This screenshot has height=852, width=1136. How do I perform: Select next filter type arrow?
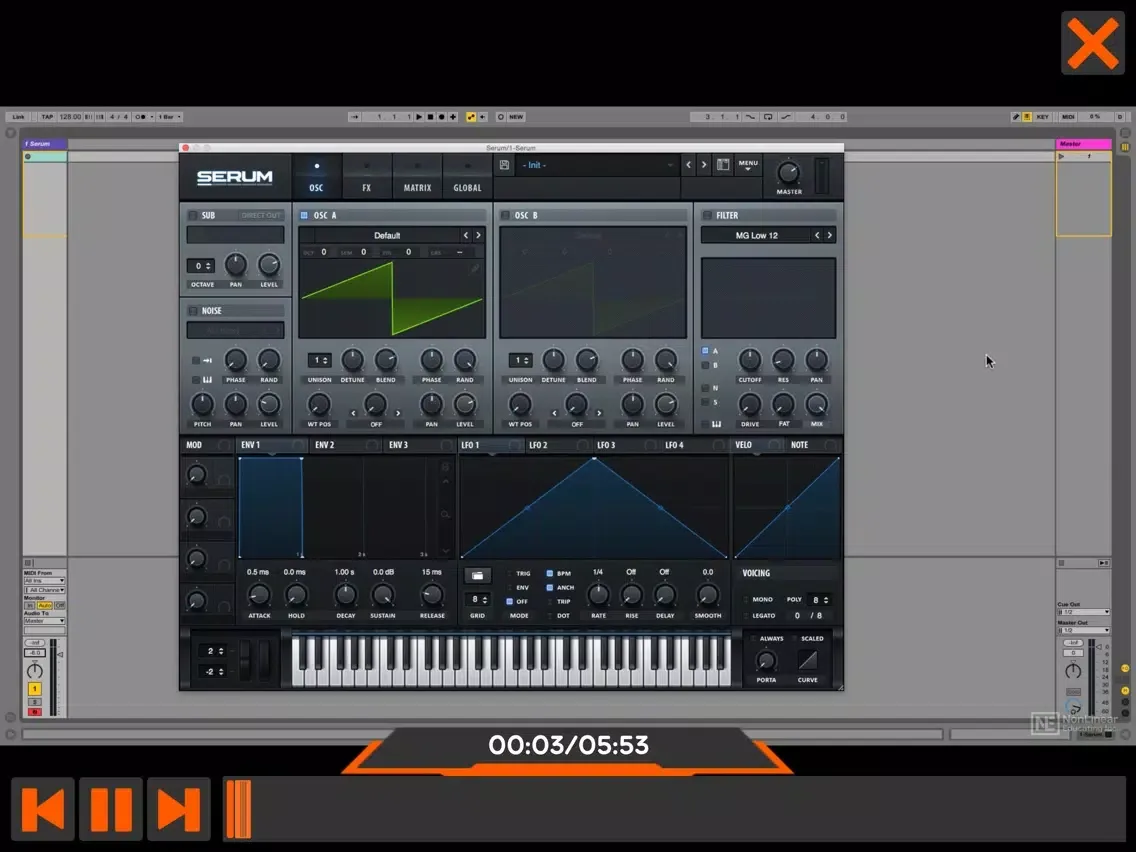[830, 235]
